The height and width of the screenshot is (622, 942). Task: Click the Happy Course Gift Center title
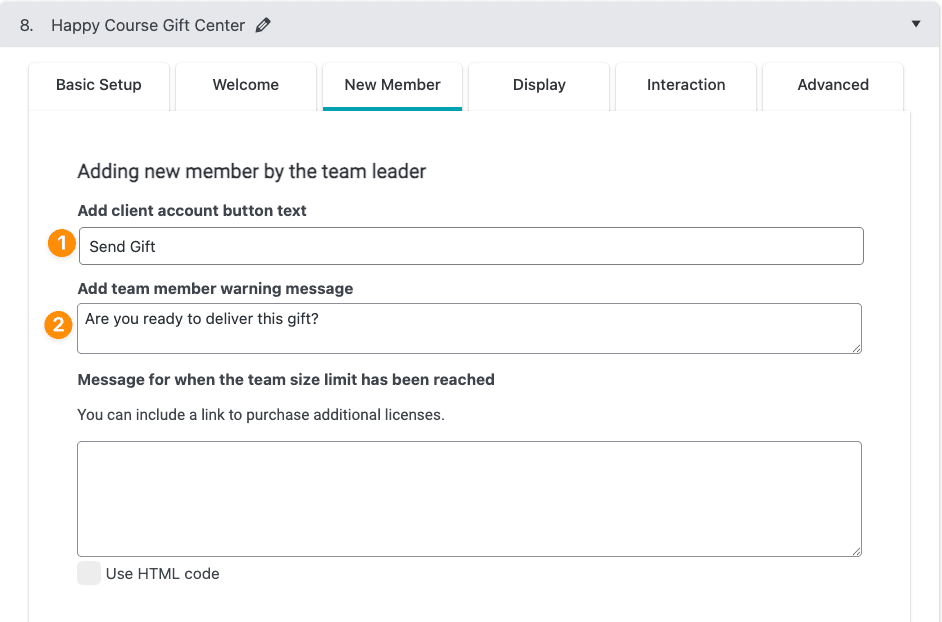tap(148, 26)
